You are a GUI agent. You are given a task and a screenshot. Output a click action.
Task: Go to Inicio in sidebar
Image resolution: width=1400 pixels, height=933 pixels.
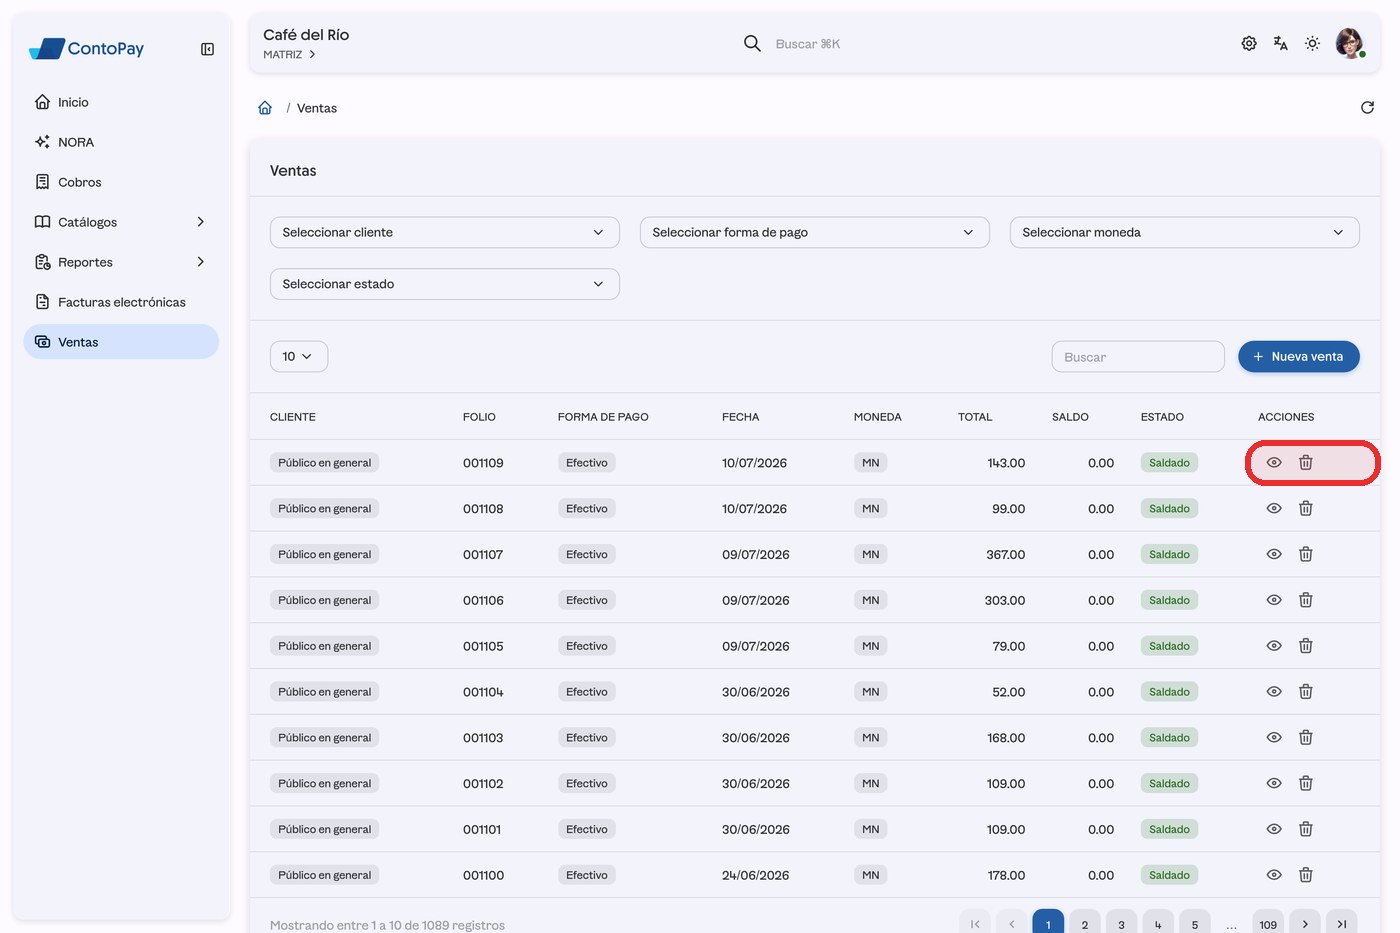coord(121,102)
